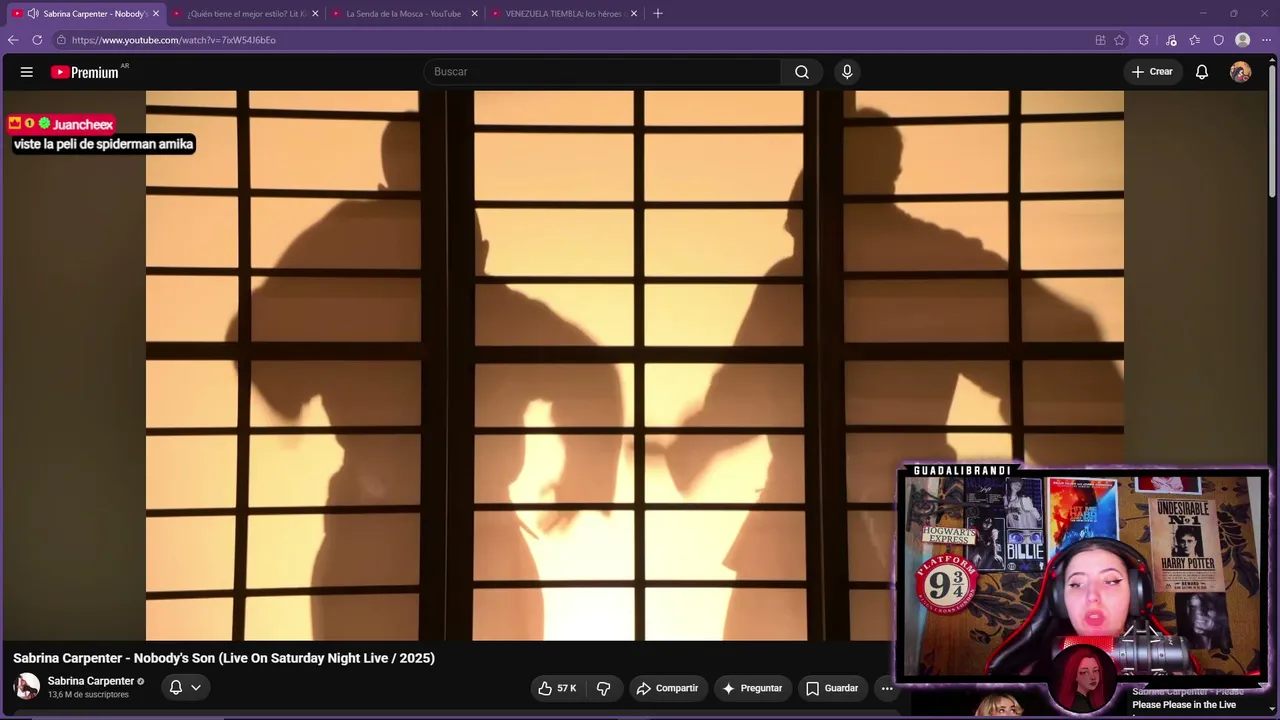Open the Sabrina Carpenter channel name link

(91, 681)
